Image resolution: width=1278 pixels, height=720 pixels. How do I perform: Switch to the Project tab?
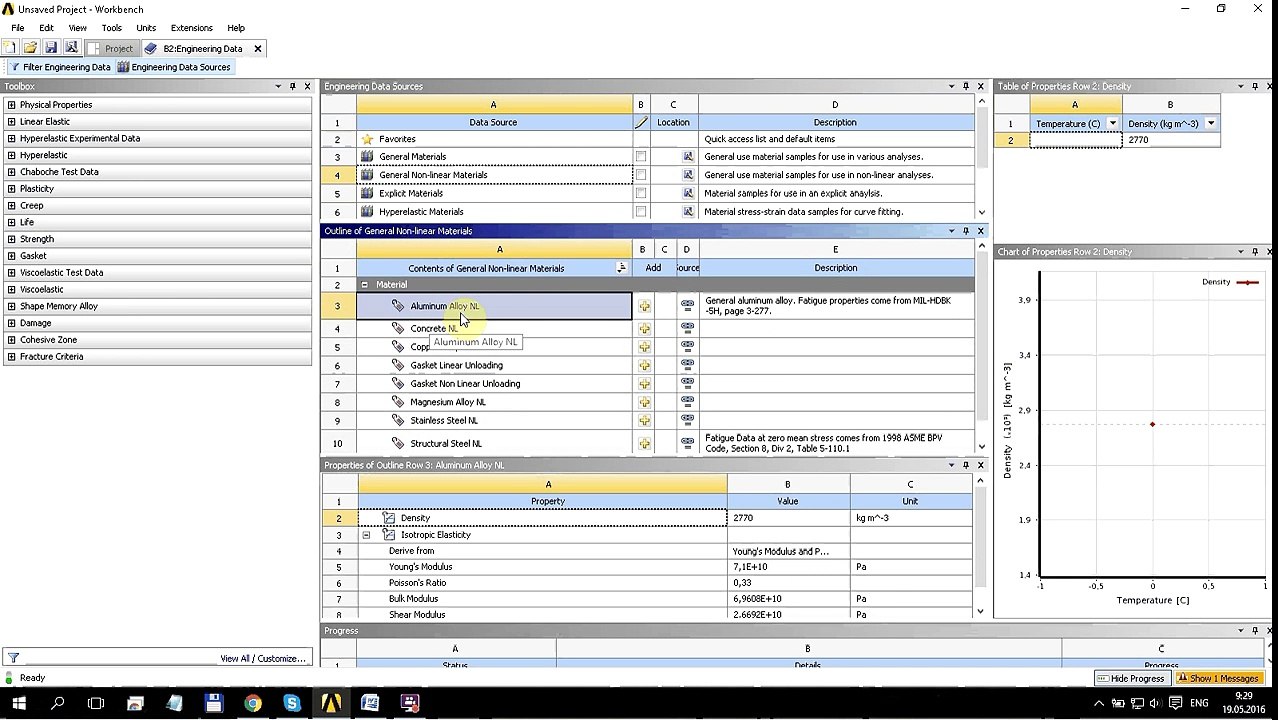coord(110,48)
